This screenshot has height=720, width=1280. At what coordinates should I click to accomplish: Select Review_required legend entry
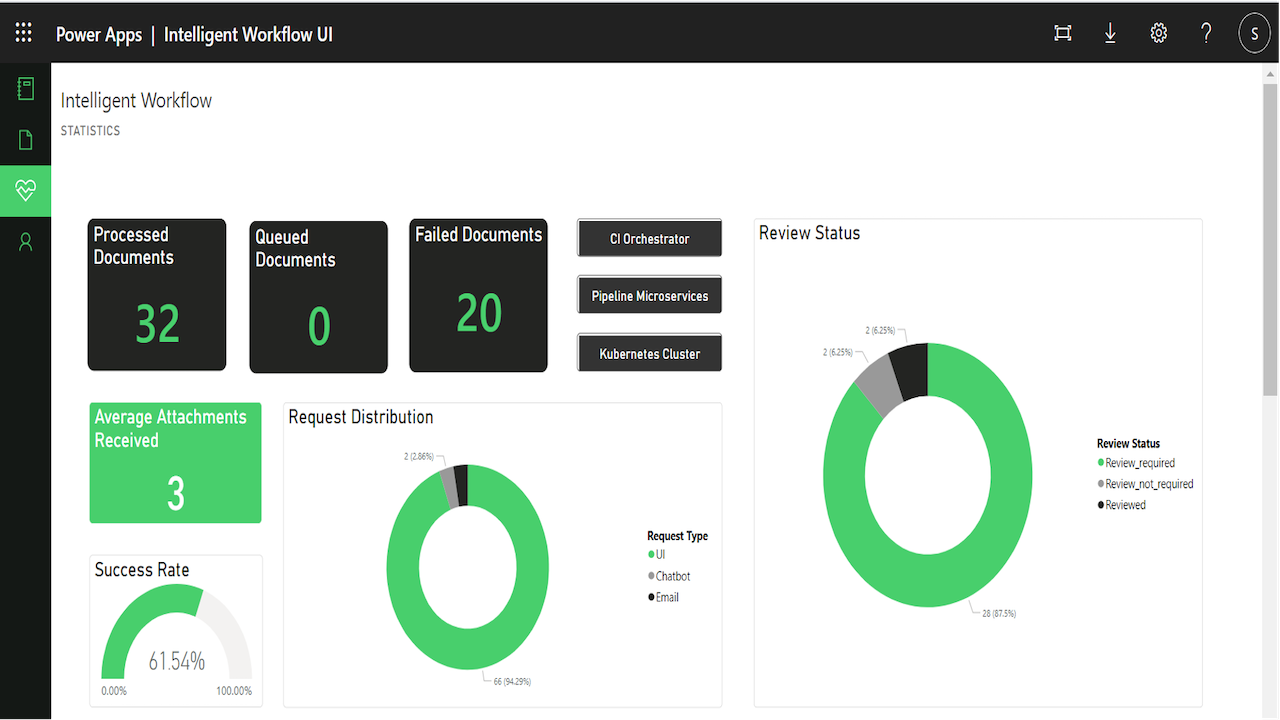tap(1136, 463)
